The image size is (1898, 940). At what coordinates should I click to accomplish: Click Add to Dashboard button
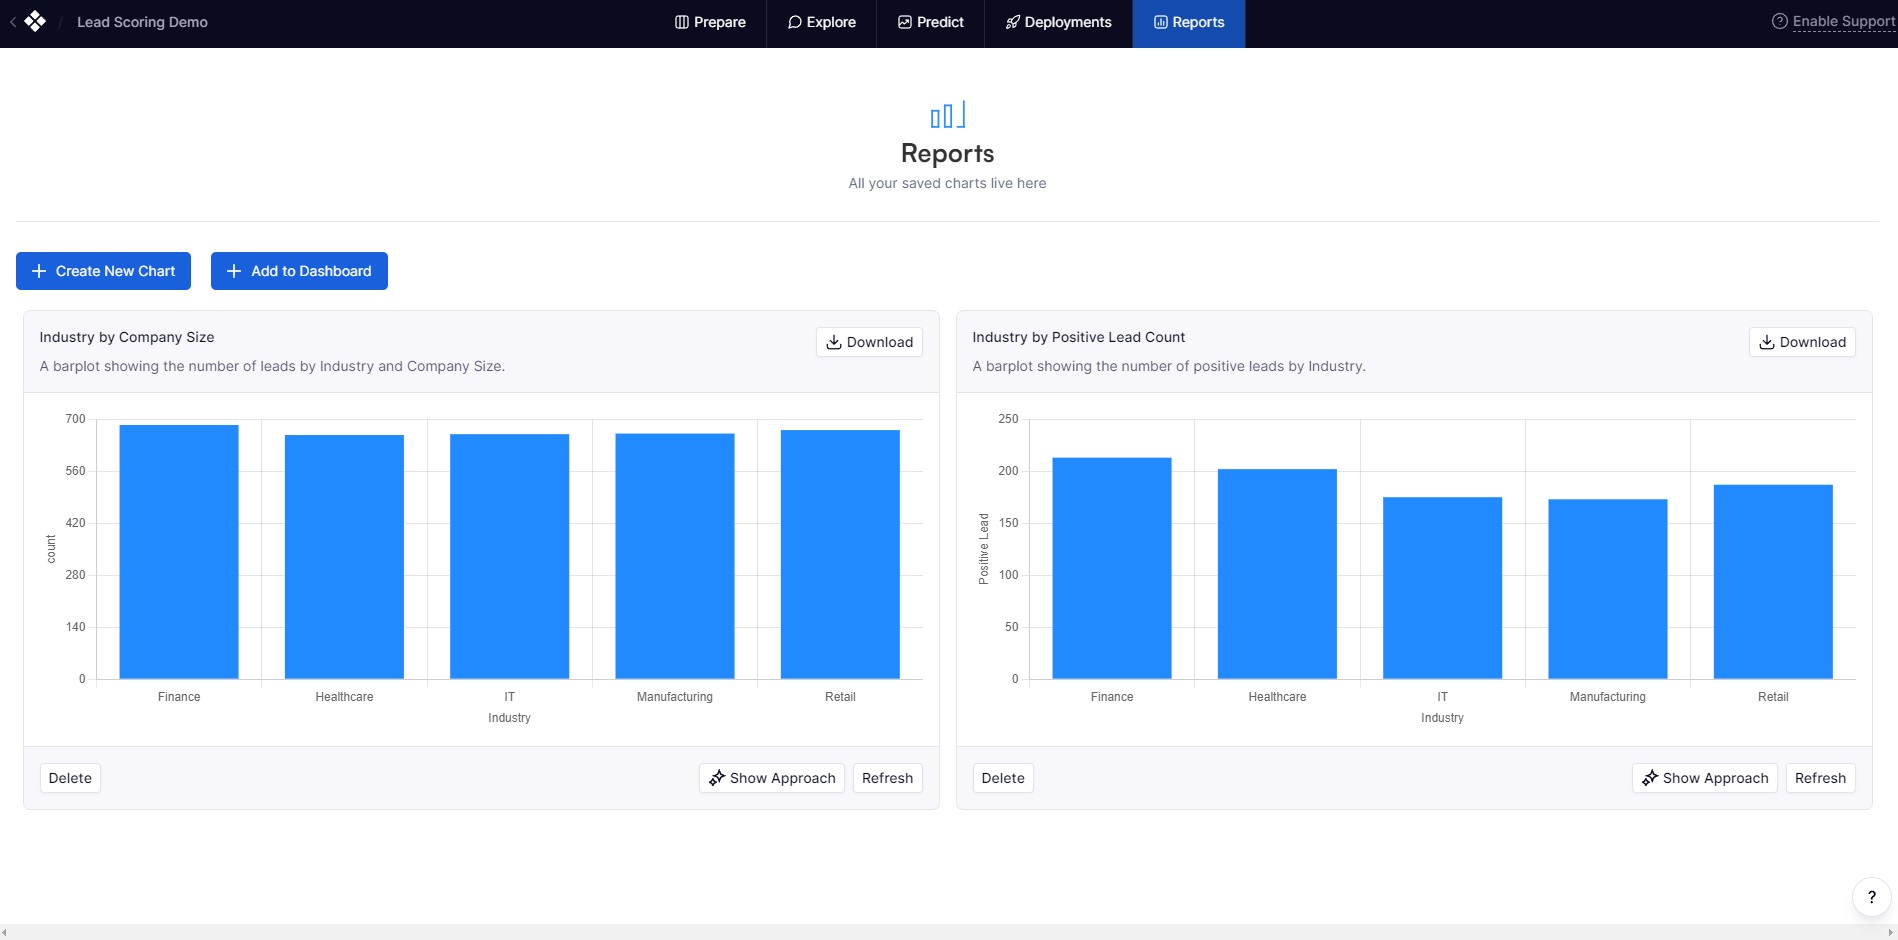coord(299,271)
